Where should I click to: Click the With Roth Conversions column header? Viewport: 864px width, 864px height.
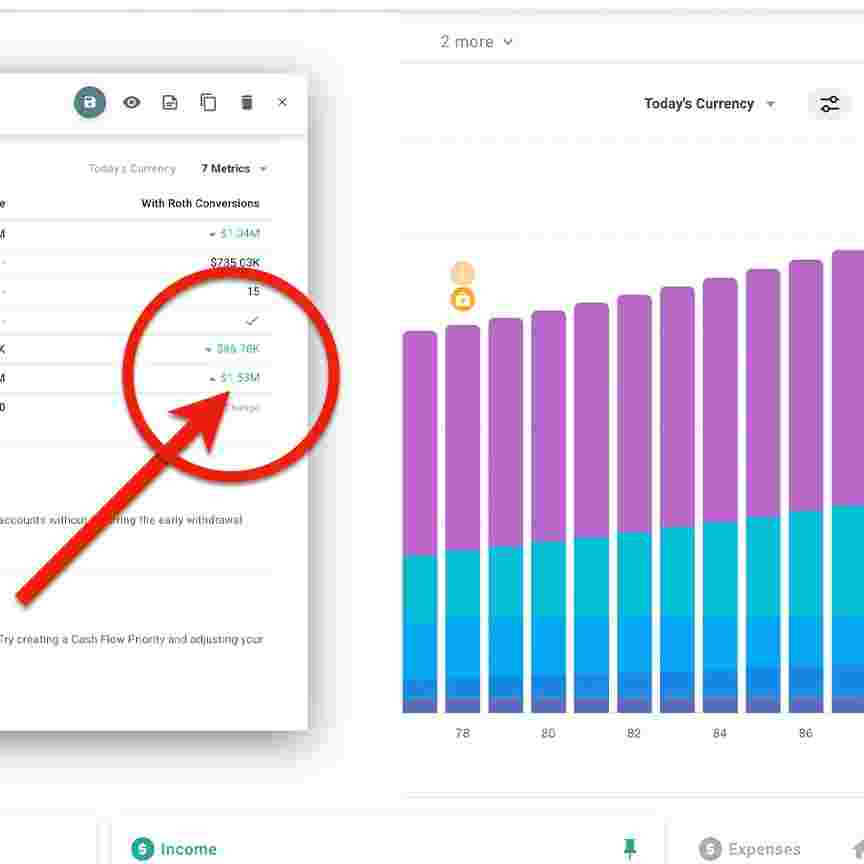pyautogui.click(x=200, y=203)
